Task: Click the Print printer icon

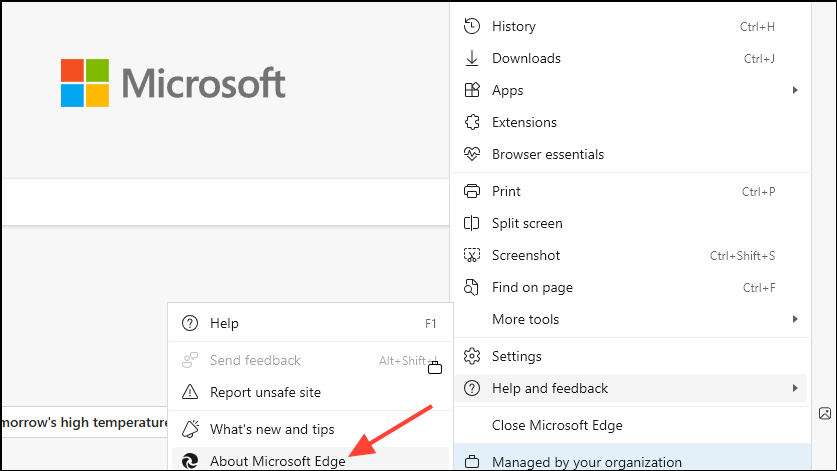Action: coord(473,191)
